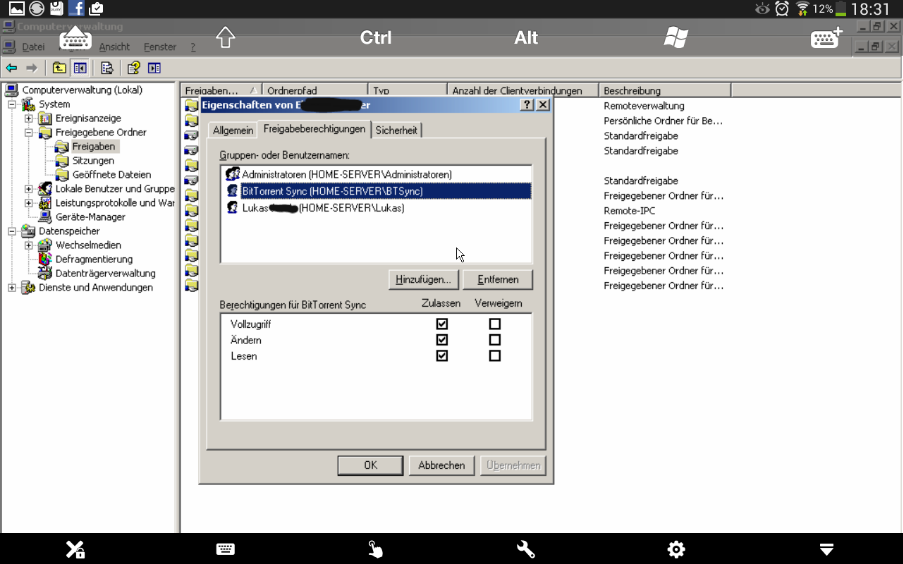Click the Entfernen button
903x564 pixels.
pos(498,279)
